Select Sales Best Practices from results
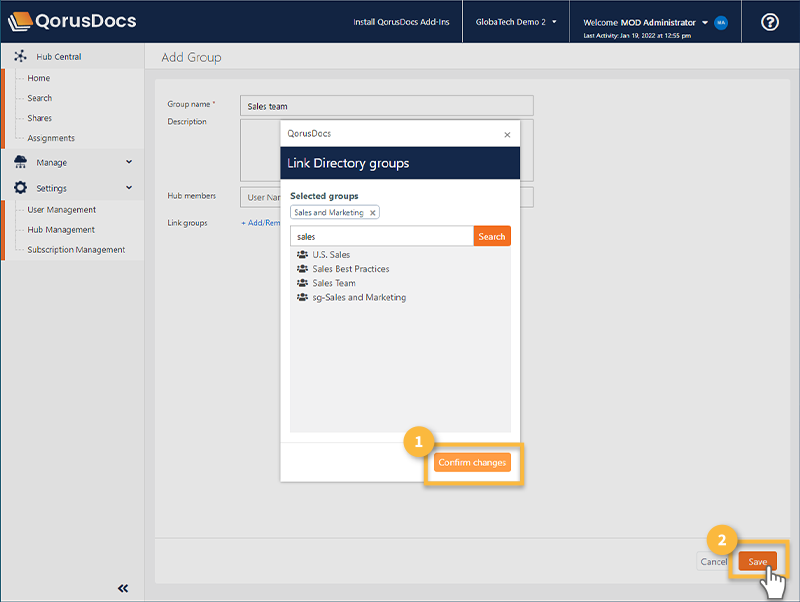800x602 pixels. [x=351, y=268]
